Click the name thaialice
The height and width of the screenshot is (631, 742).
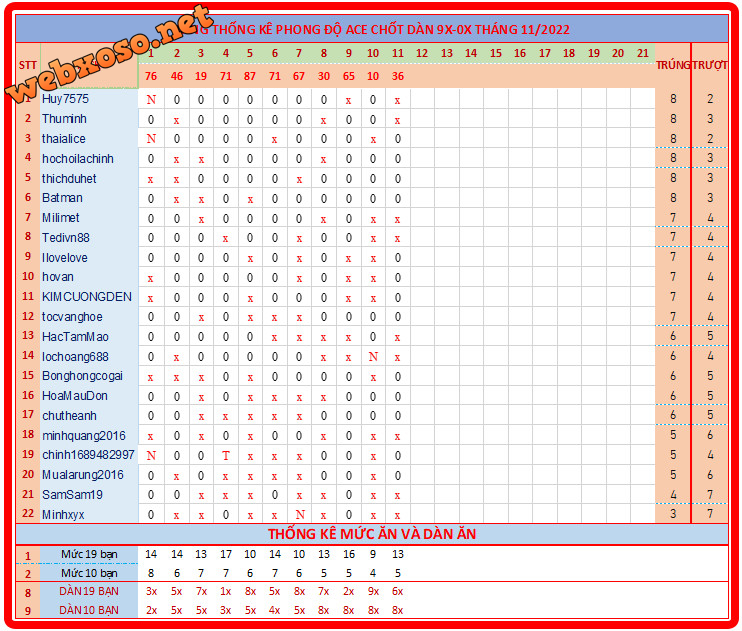(64, 139)
